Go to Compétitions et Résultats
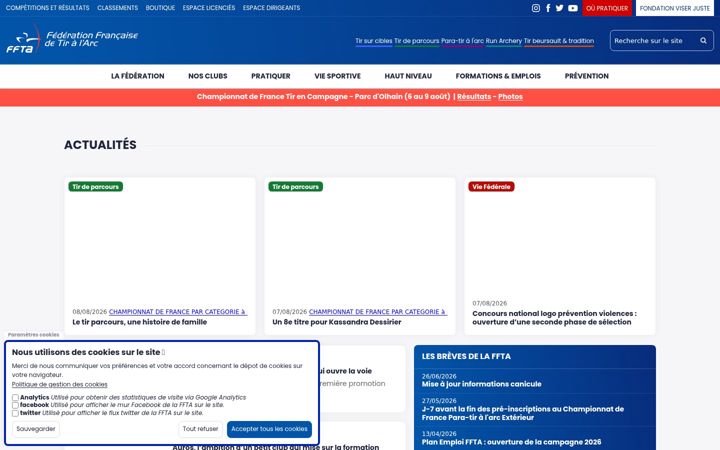 pos(47,8)
